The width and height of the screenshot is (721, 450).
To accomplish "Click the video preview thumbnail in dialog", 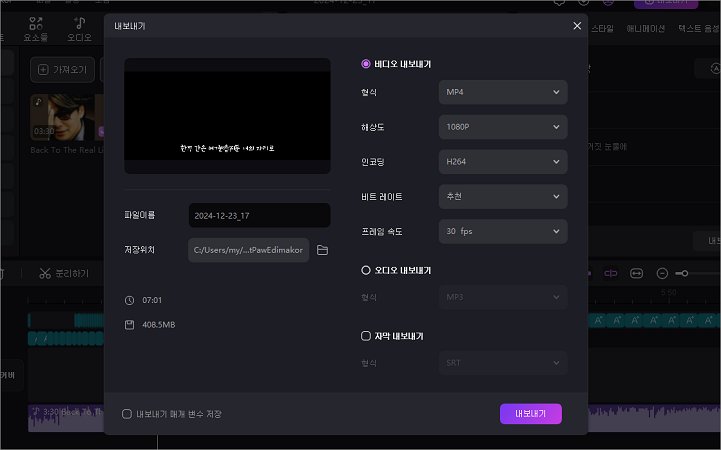I will [x=227, y=116].
